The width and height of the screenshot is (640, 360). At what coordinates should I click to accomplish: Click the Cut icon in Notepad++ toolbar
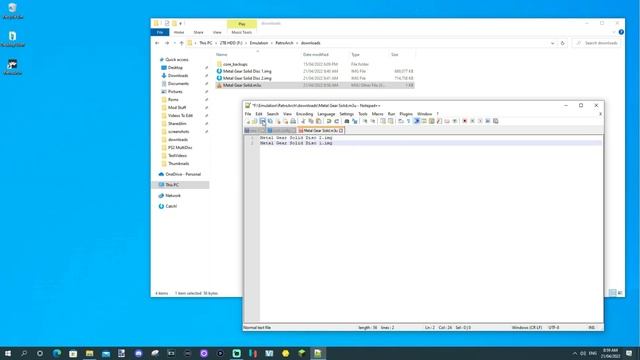coord(303,121)
